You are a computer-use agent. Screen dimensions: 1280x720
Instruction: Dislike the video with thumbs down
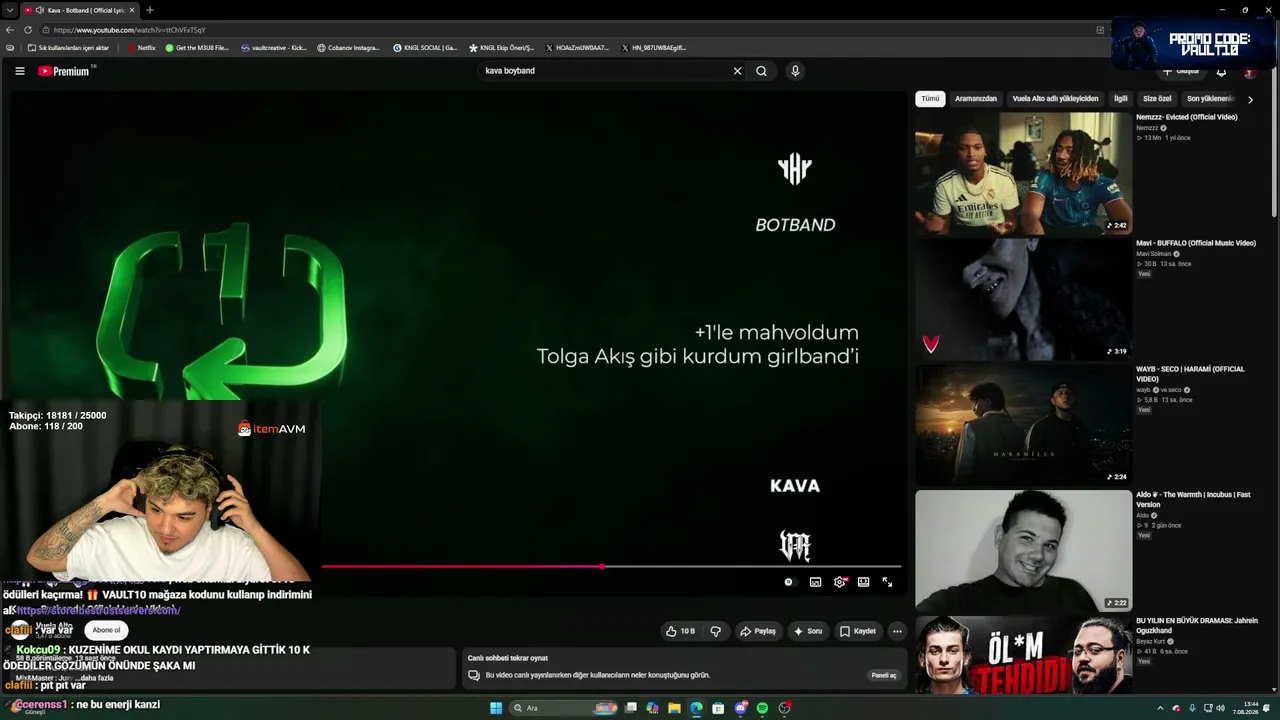pyautogui.click(x=715, y=631)
